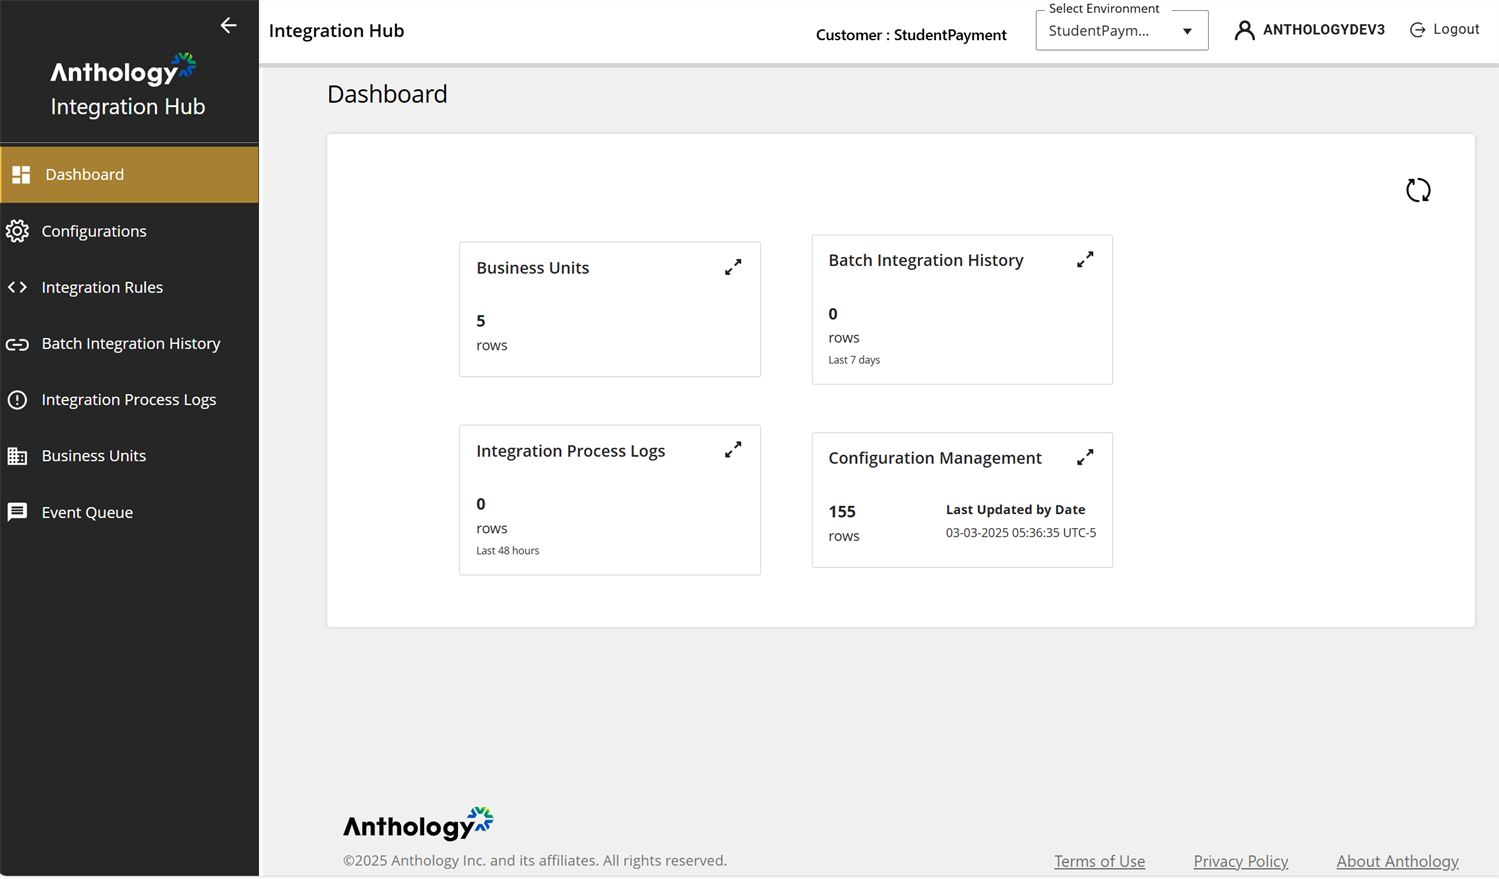
Task: Click the copyright notice in the footer
Action: point(535,861)
